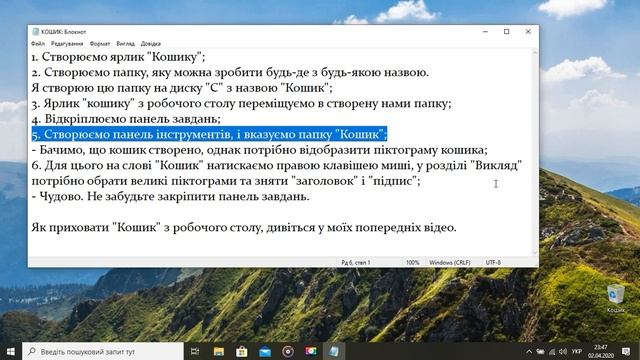Click the status bar 'Рд 6, ствп 1'
This screenshot has width=640, height=360.
click(x=356, y=262)
